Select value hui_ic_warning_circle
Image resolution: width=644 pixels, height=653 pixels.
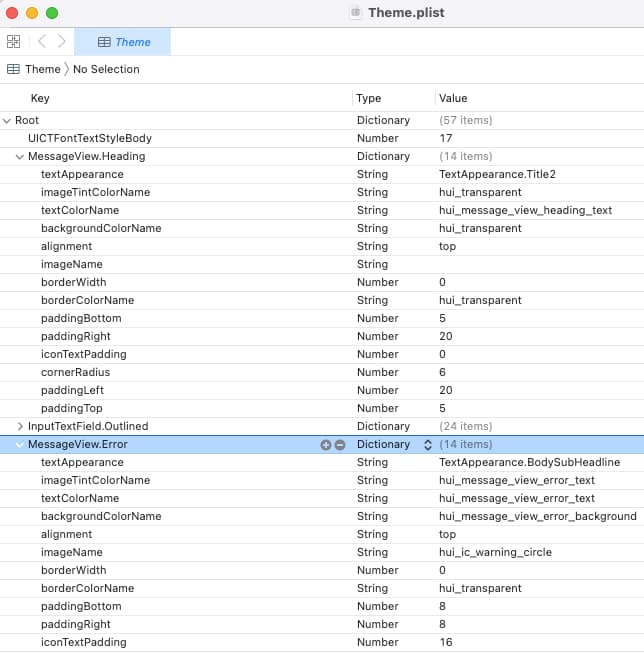point(495,552)
